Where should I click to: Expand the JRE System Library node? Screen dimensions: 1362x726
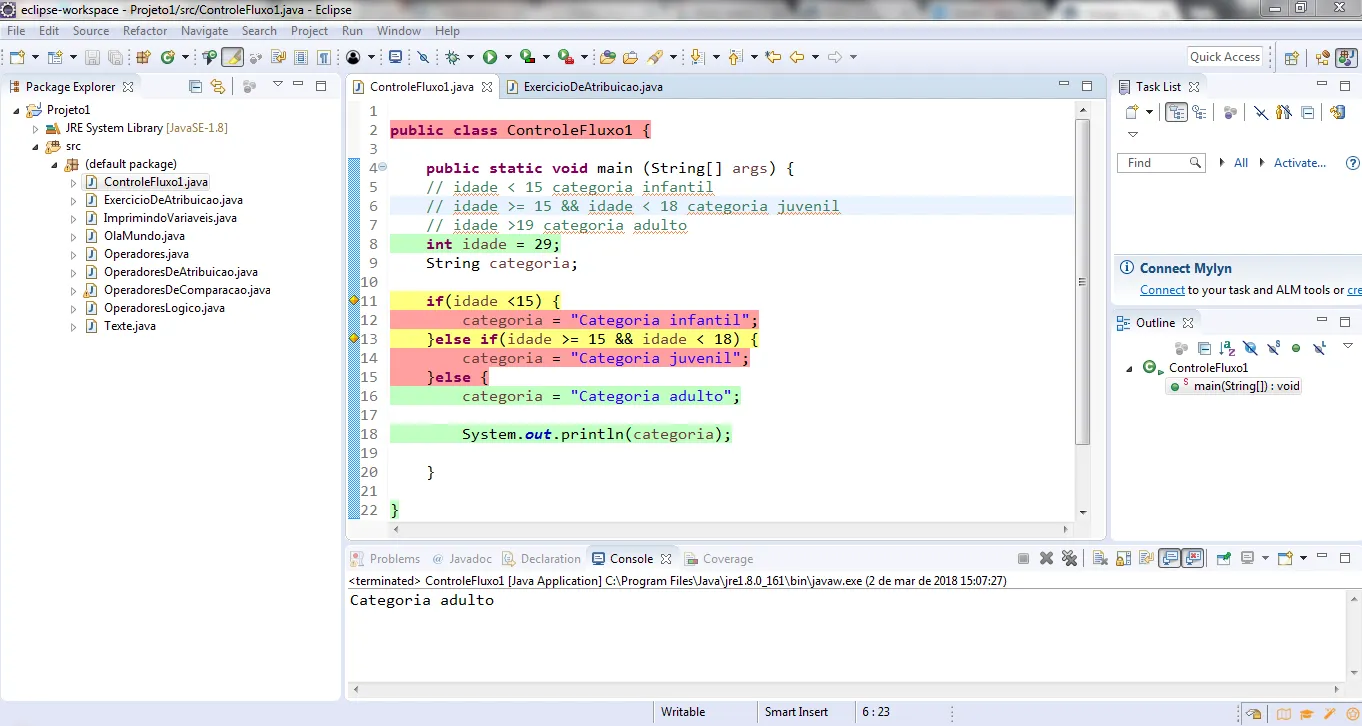tap(36, 128)
